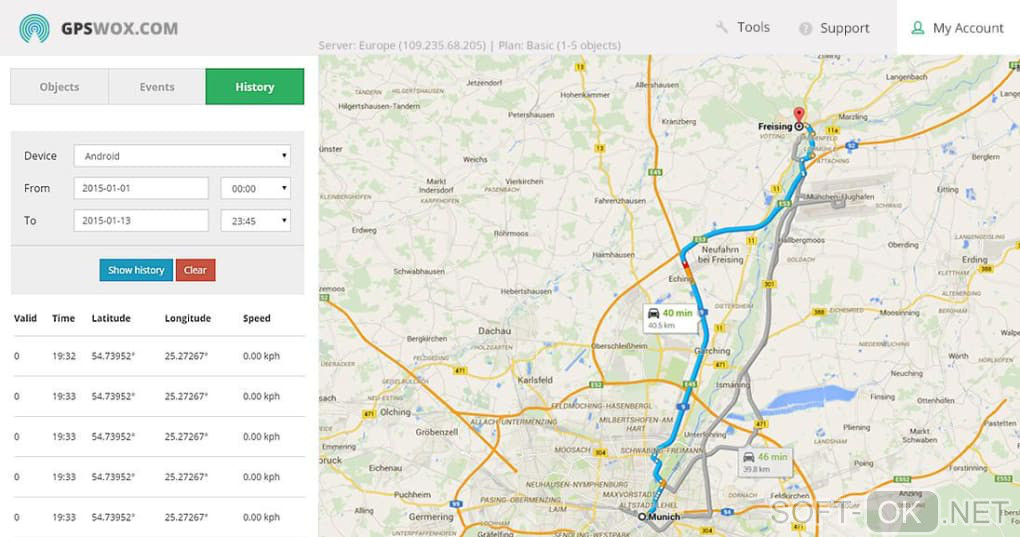Click the Gröbenzell label on the map

(437, 432)
